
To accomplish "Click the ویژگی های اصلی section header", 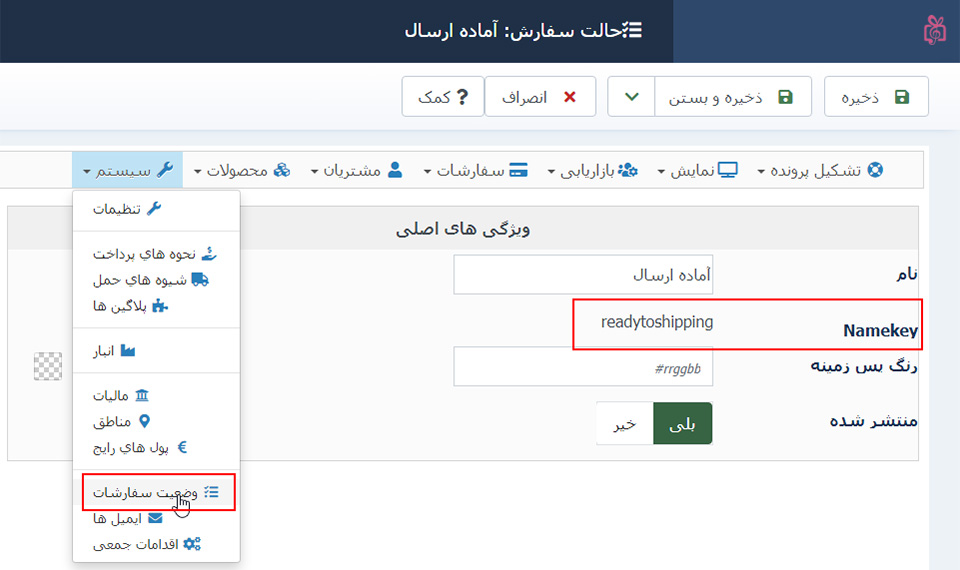I will point(463,229).
